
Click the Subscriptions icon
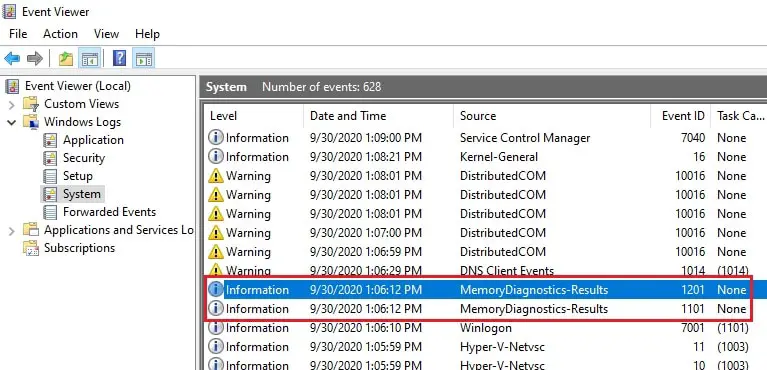pos(31,248)
